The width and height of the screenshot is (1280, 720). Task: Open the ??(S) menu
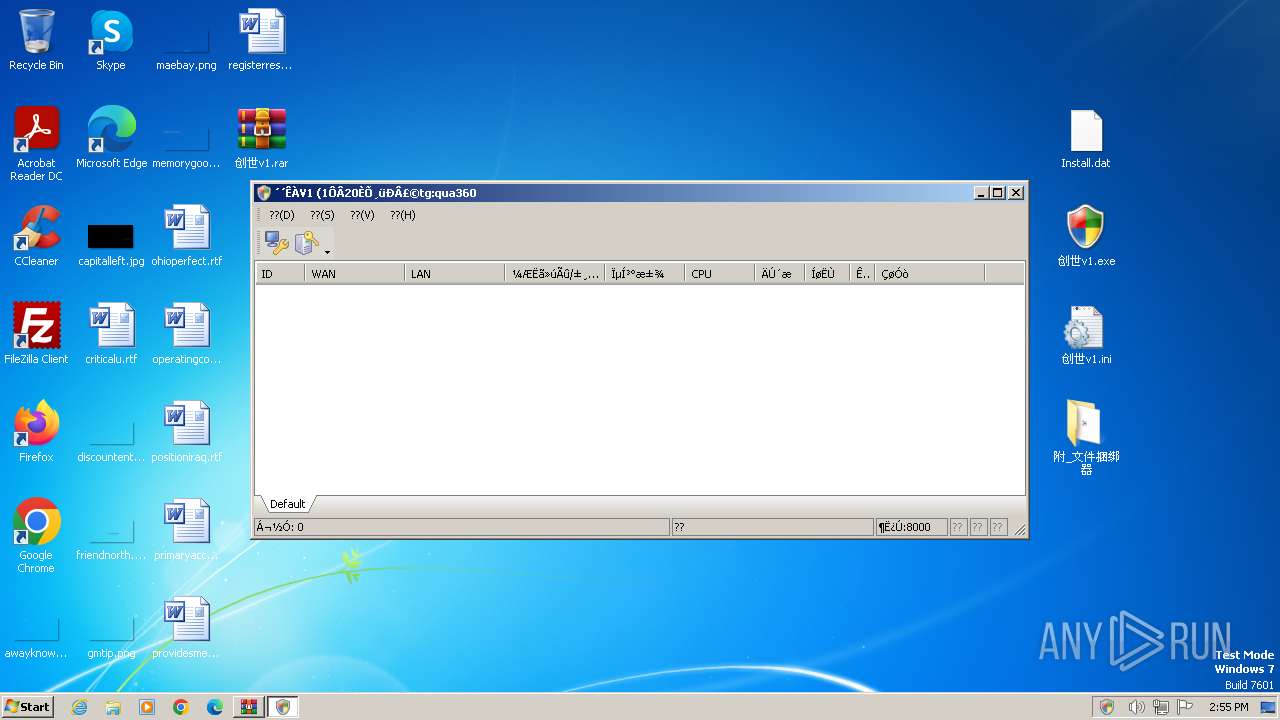[322, 215]
